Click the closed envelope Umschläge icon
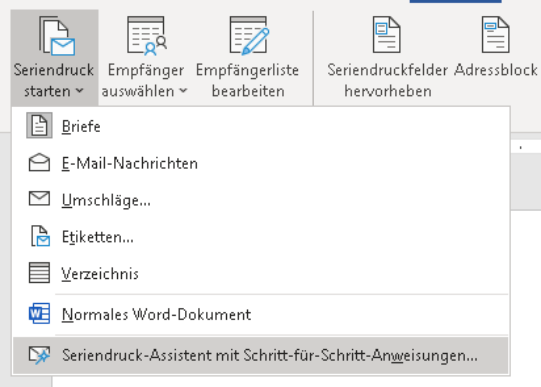The image size is (541, 387). [39, 199]
